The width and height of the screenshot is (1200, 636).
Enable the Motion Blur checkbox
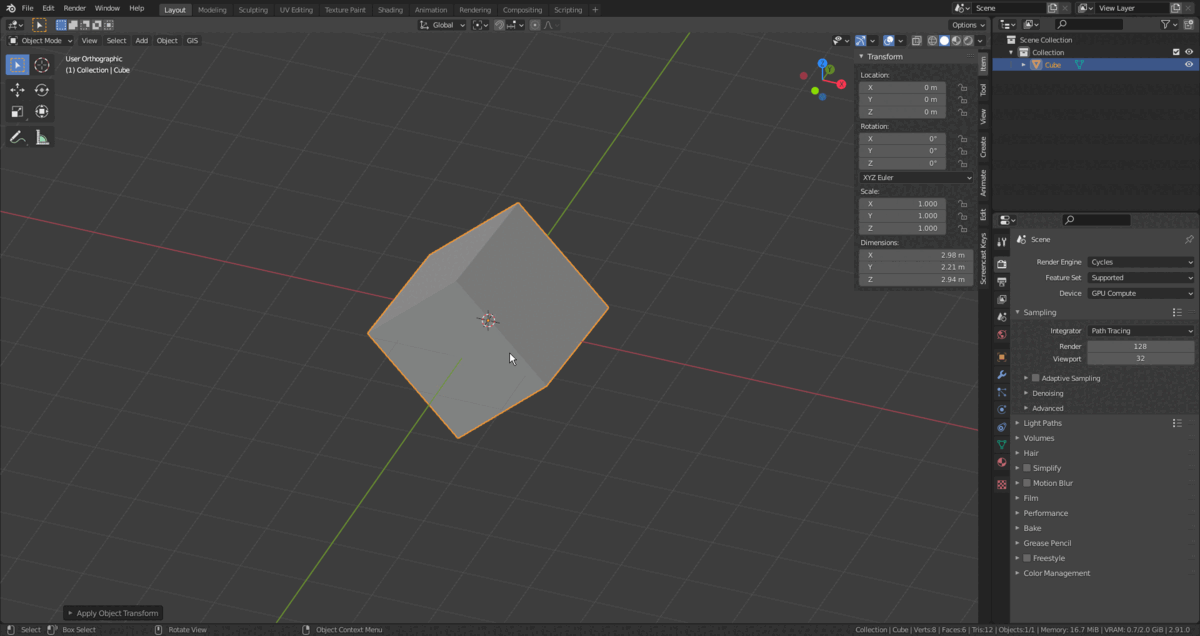(1027, 483)
